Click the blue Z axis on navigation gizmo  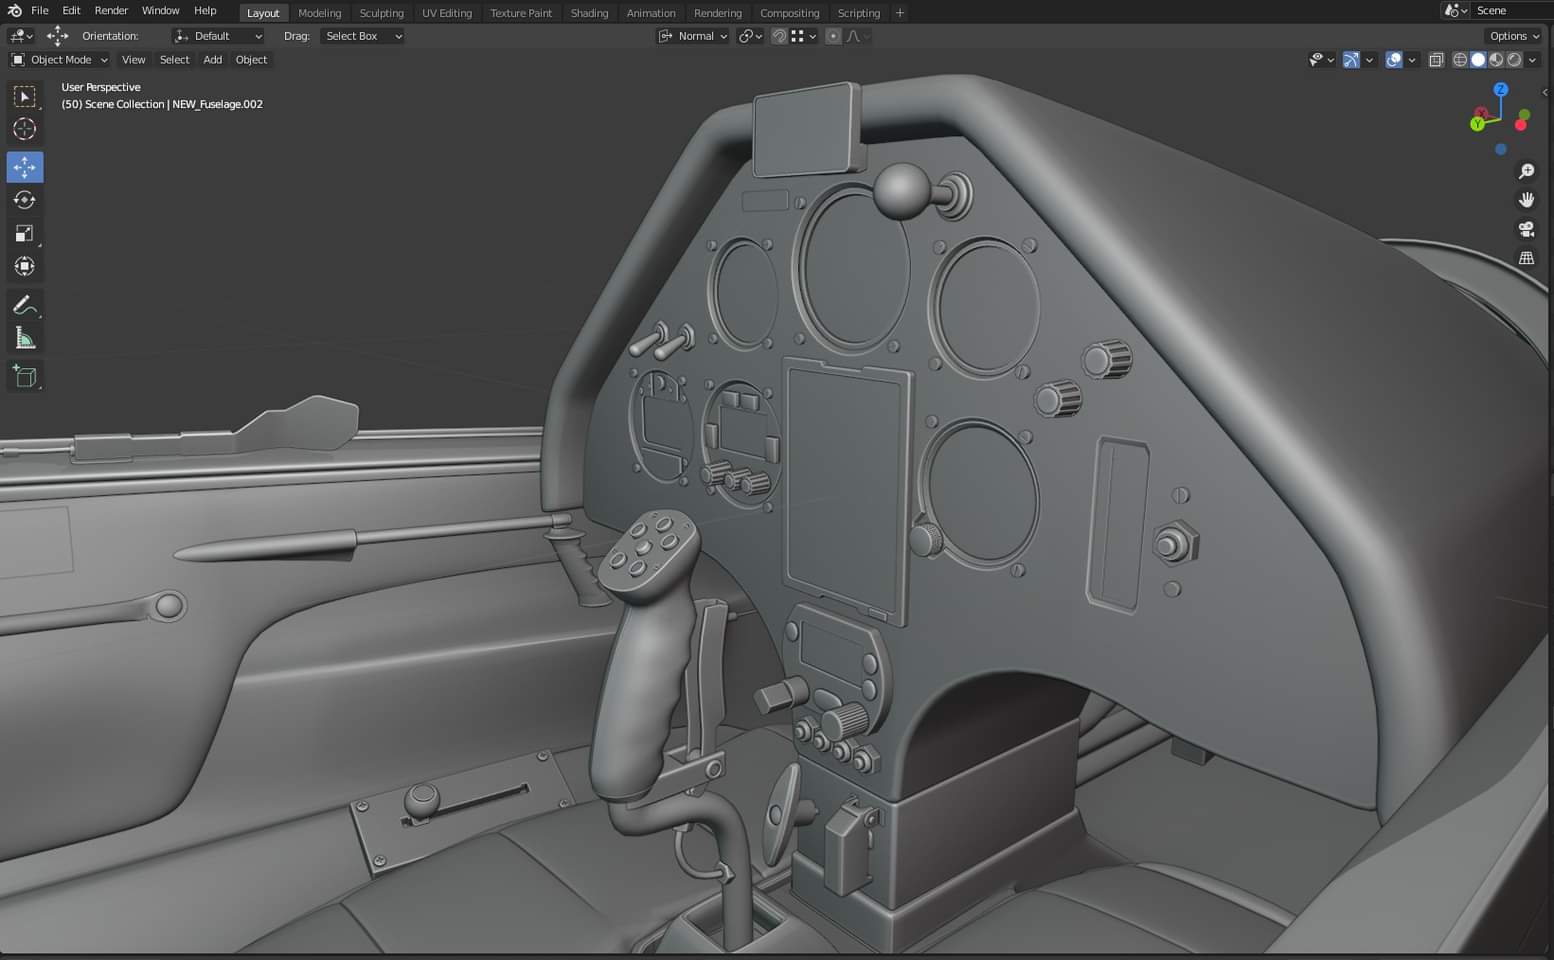click(x=1500, y=89)
